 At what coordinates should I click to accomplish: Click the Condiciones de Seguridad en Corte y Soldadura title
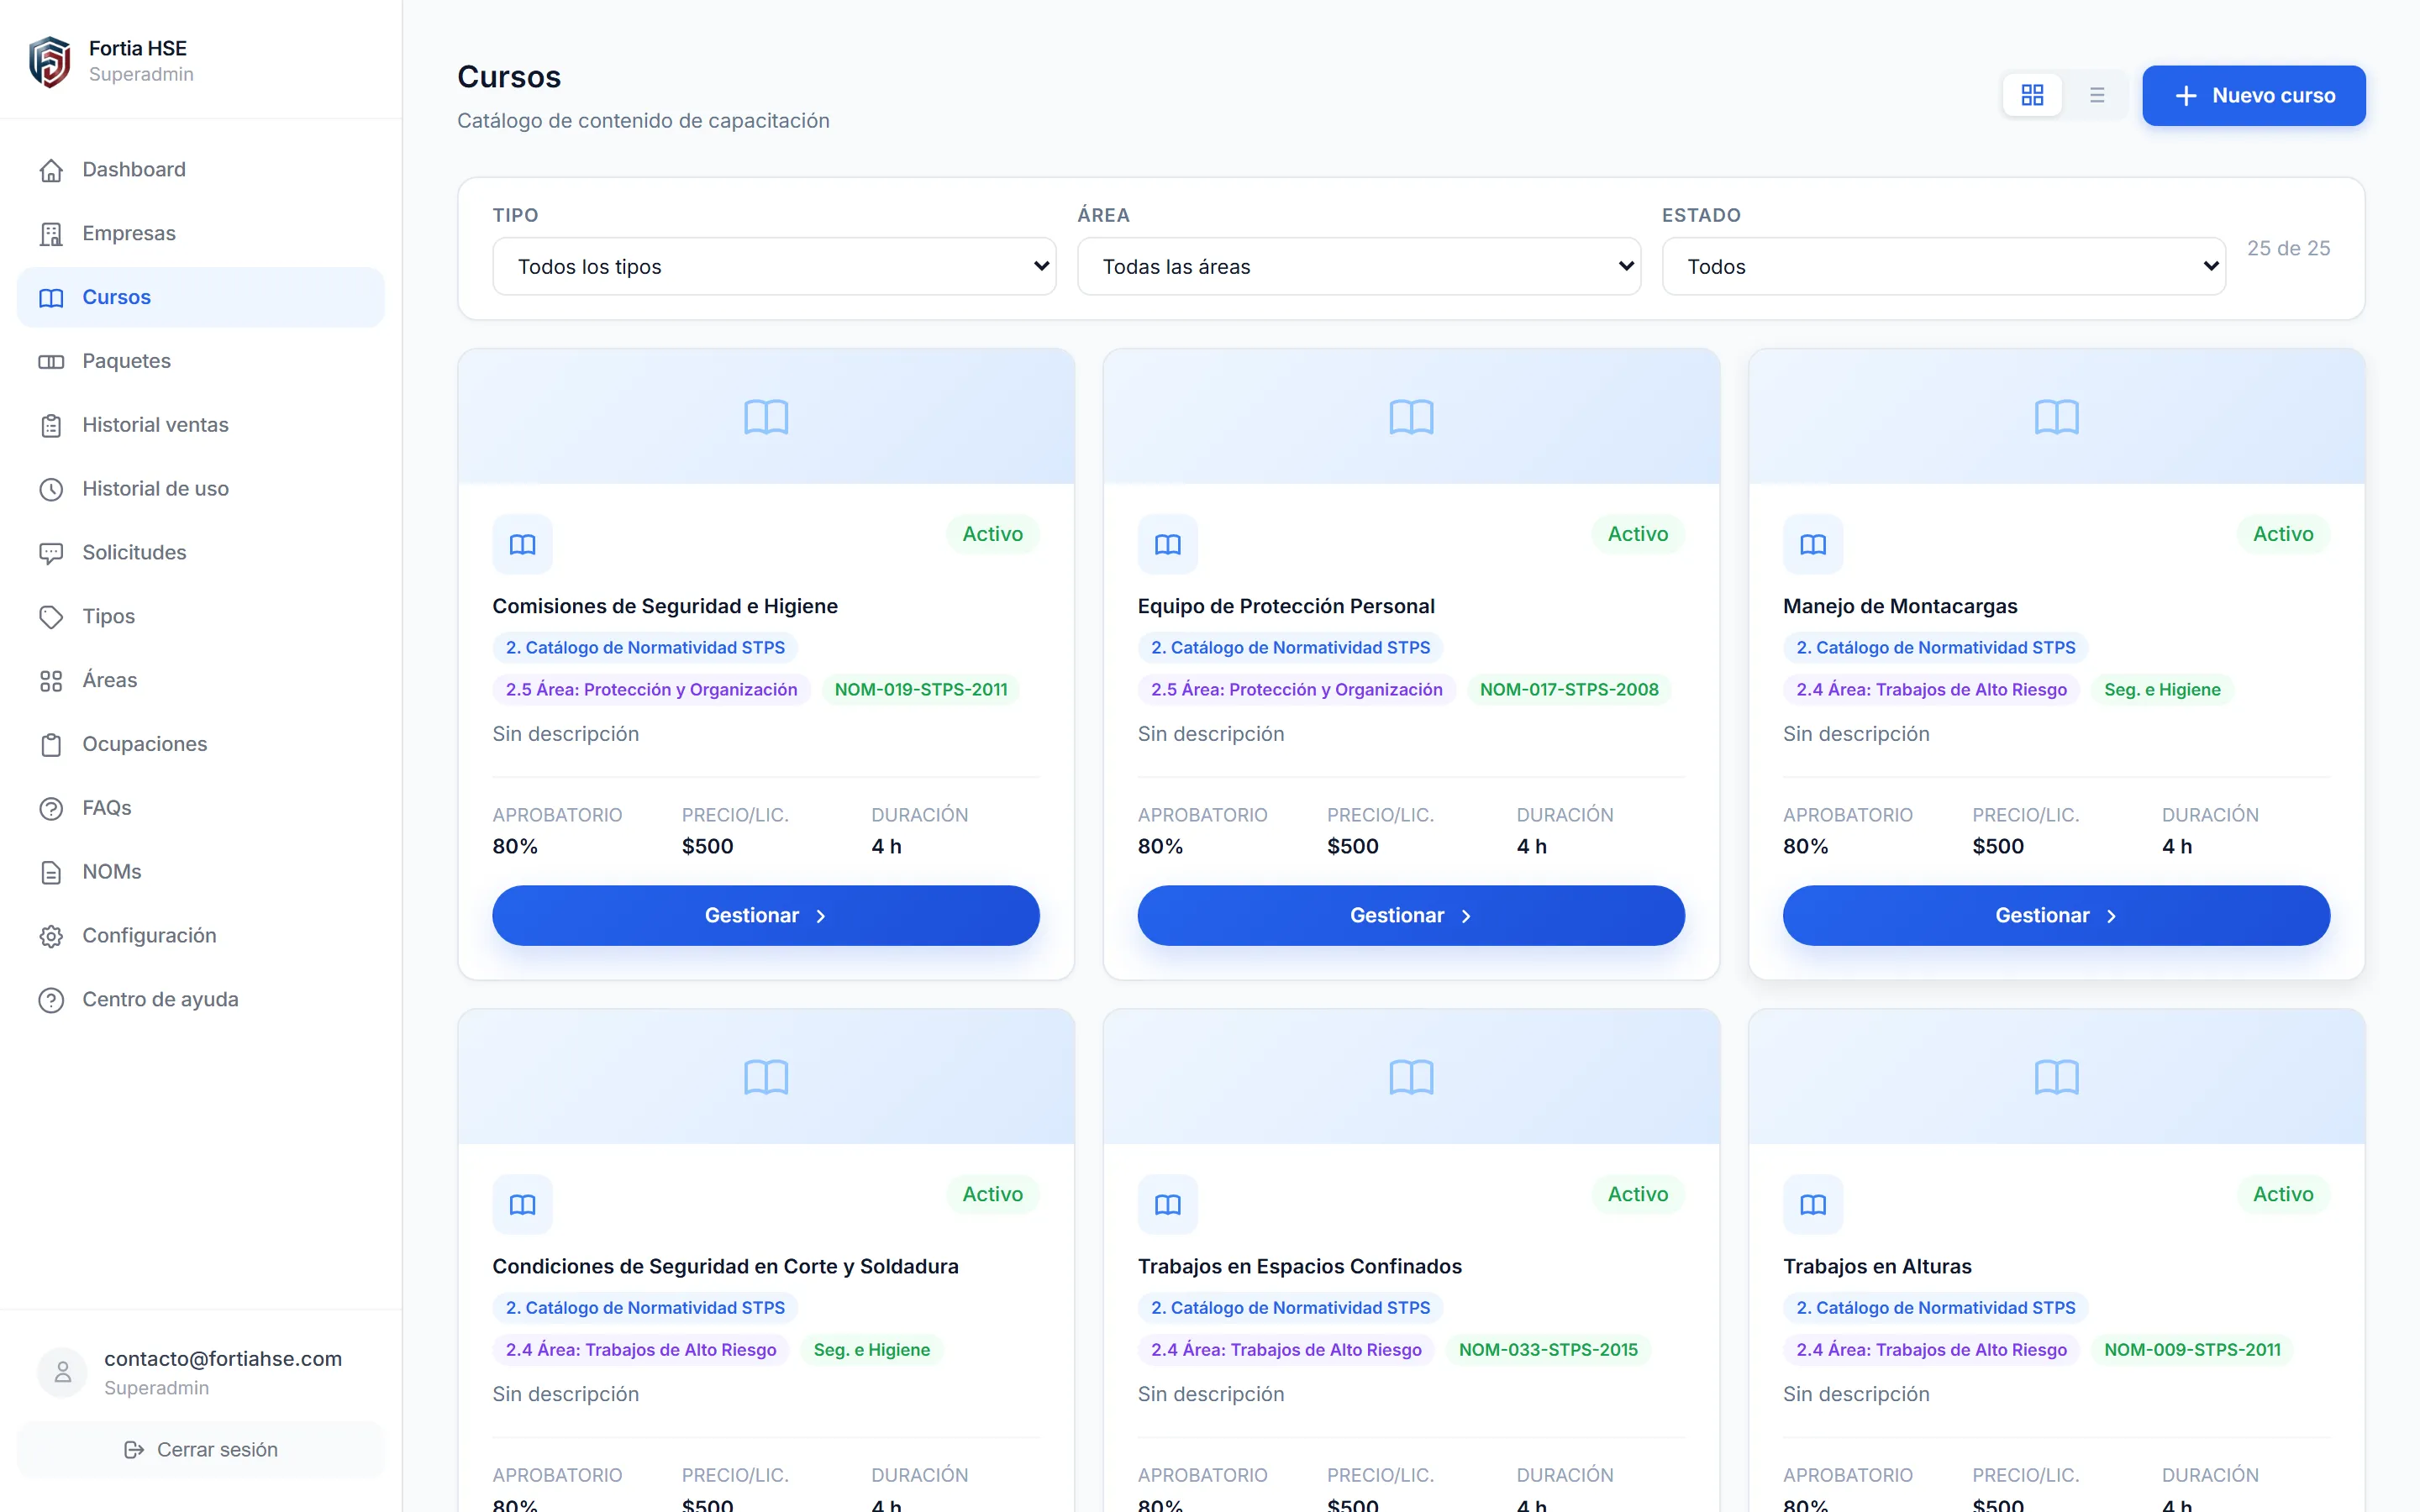[x=725, y=1267]
